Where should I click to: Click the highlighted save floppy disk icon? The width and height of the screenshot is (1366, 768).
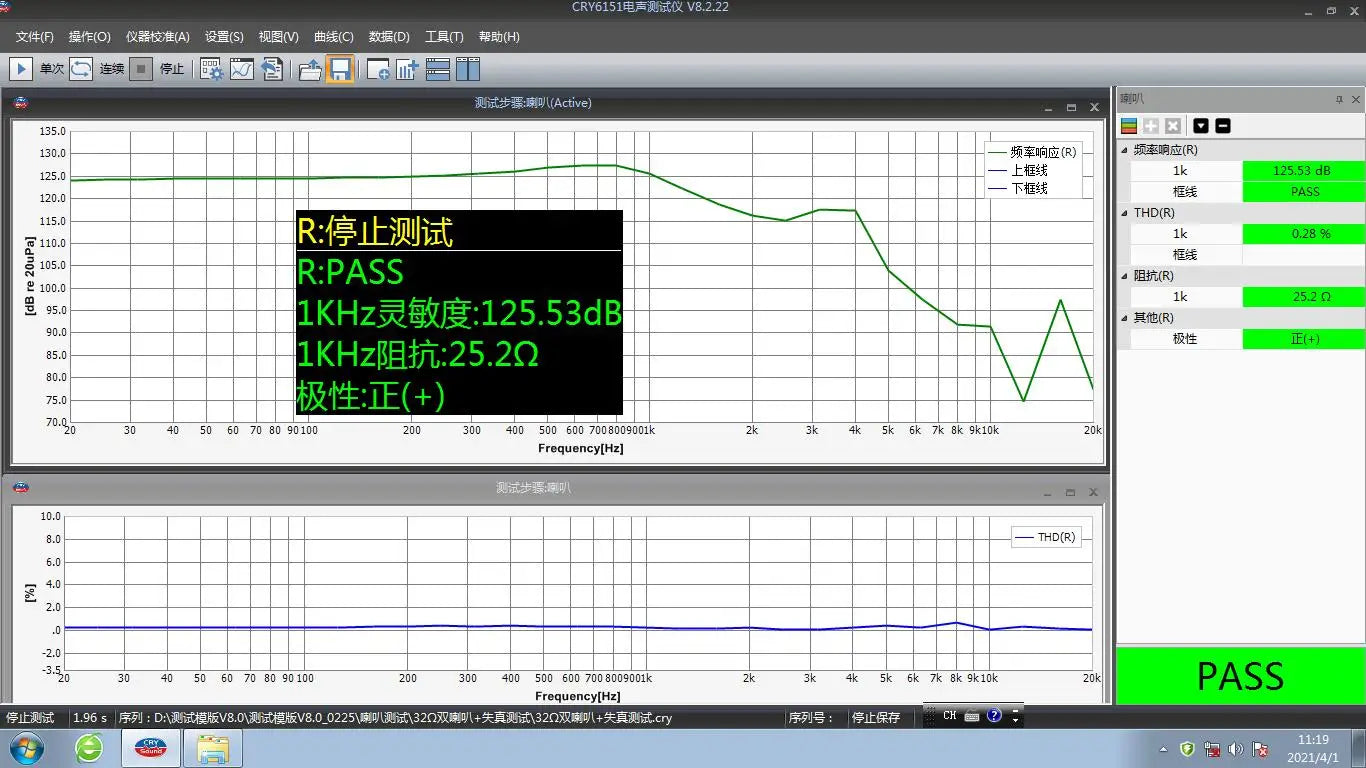point(340,69)
